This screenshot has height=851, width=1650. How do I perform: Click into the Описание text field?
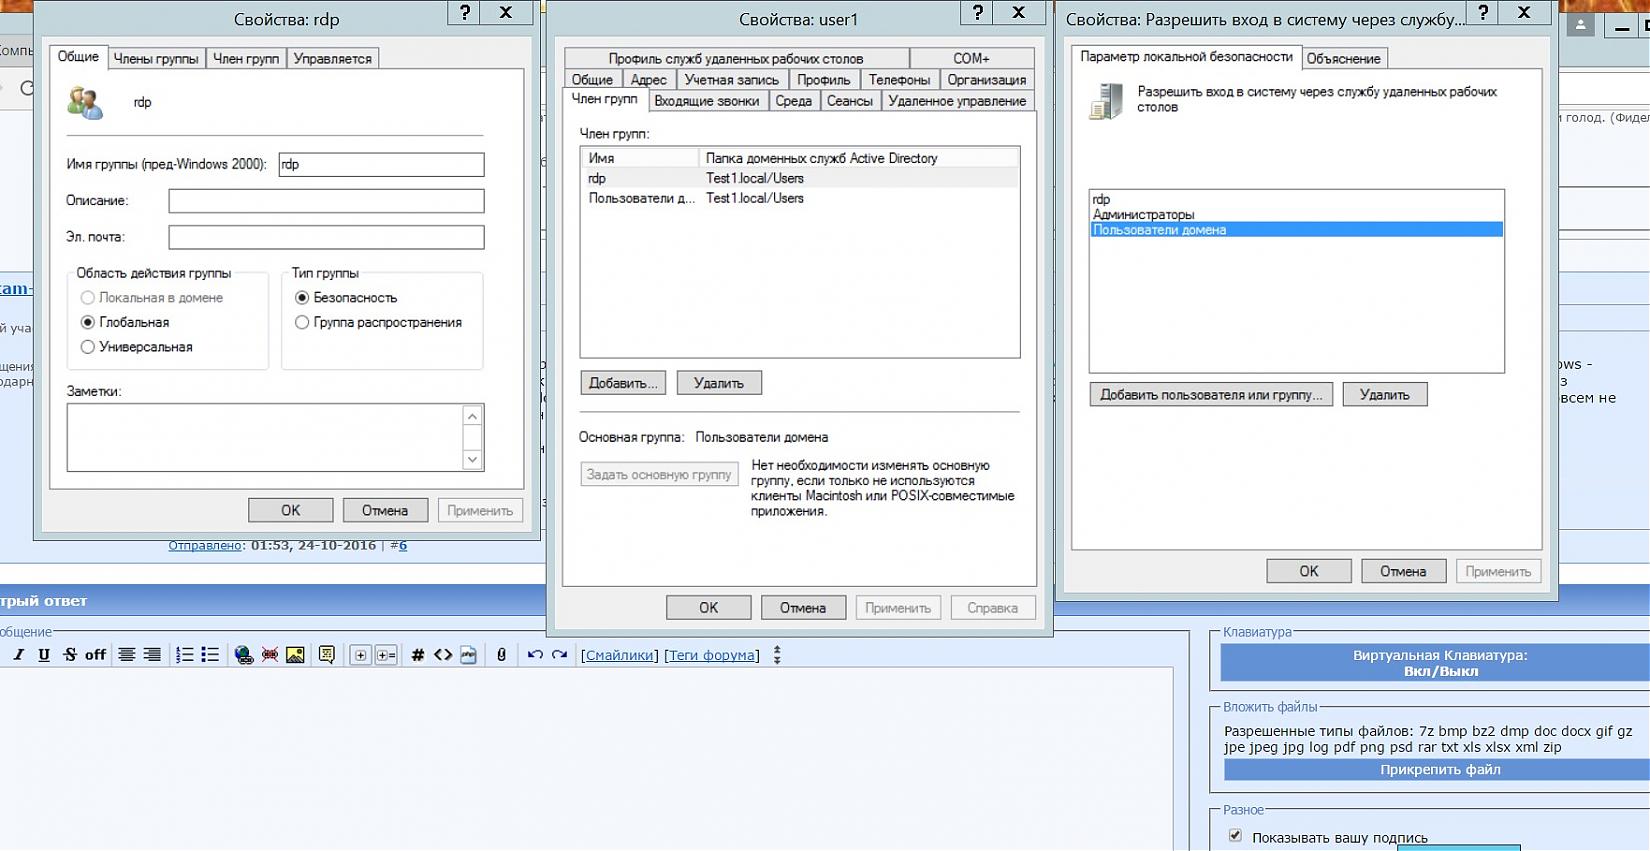pyautogui.click(x=326, y=201)
